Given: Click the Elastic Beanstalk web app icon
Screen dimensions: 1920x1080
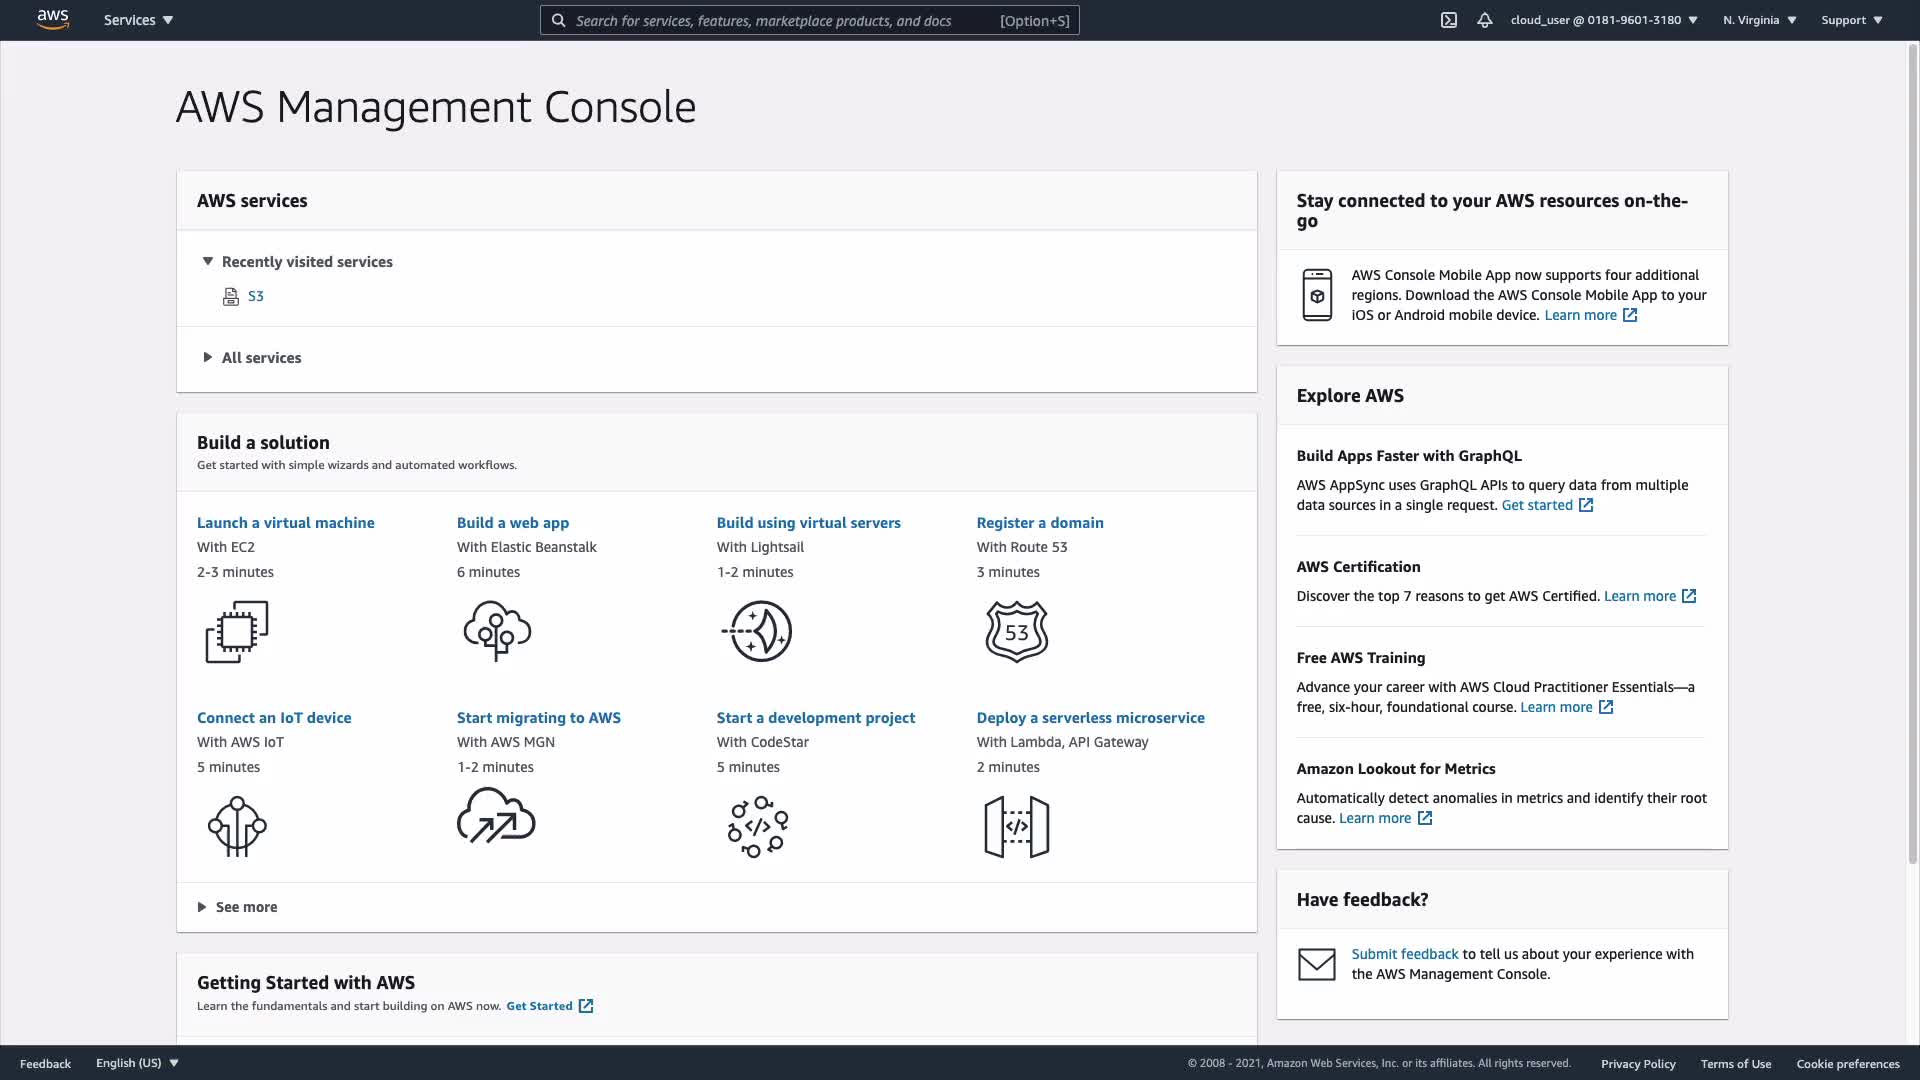Looking at the screenshot, I should click(497, 631).
